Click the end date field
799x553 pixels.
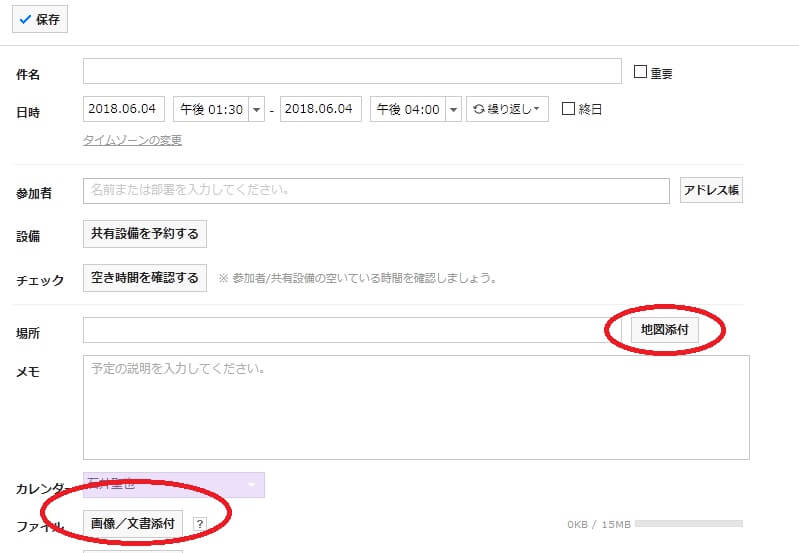pyautogui.click(x=320, y=109)
